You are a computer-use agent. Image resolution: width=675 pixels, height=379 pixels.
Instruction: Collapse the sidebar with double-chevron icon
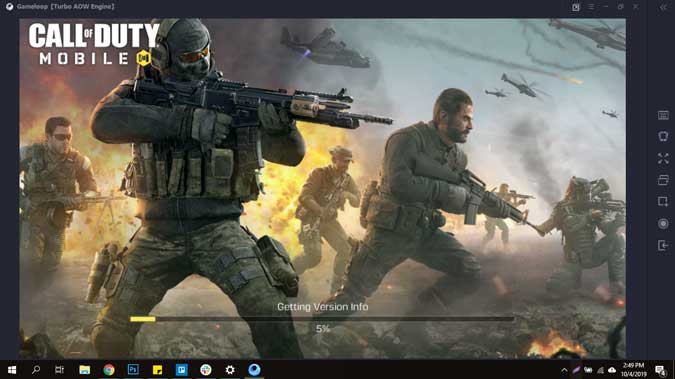point(663,7)
